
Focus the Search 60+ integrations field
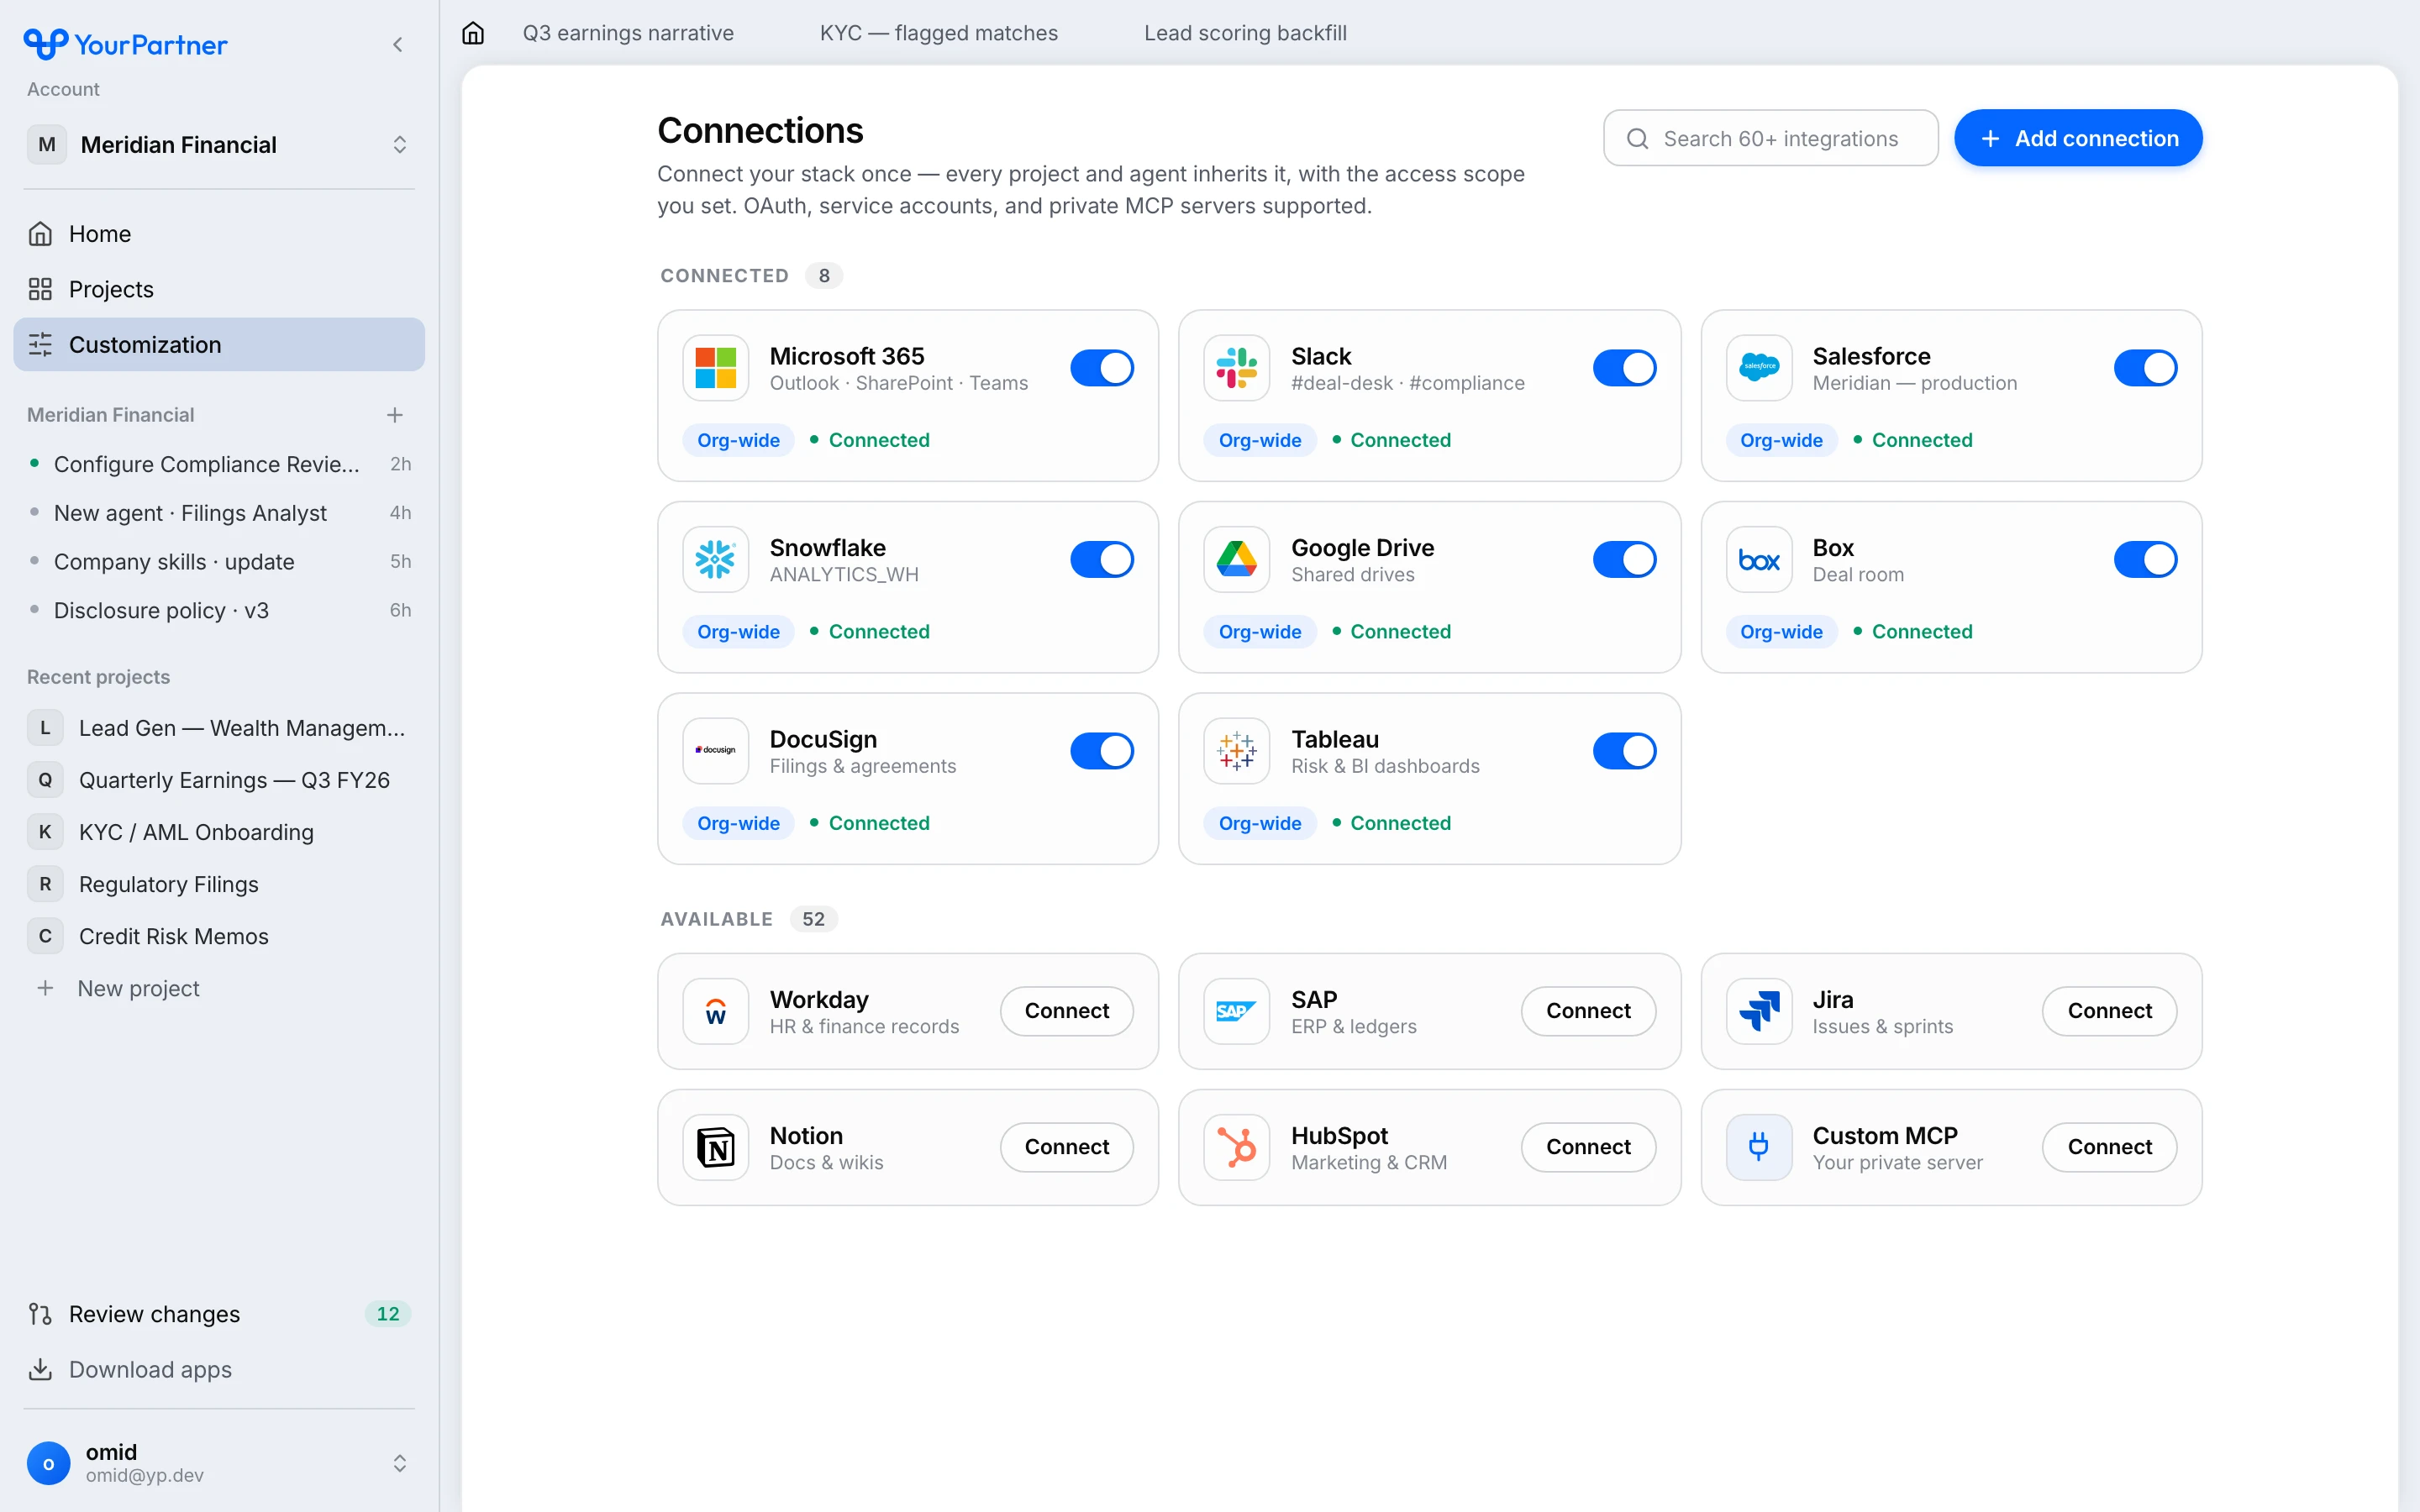1770,139
